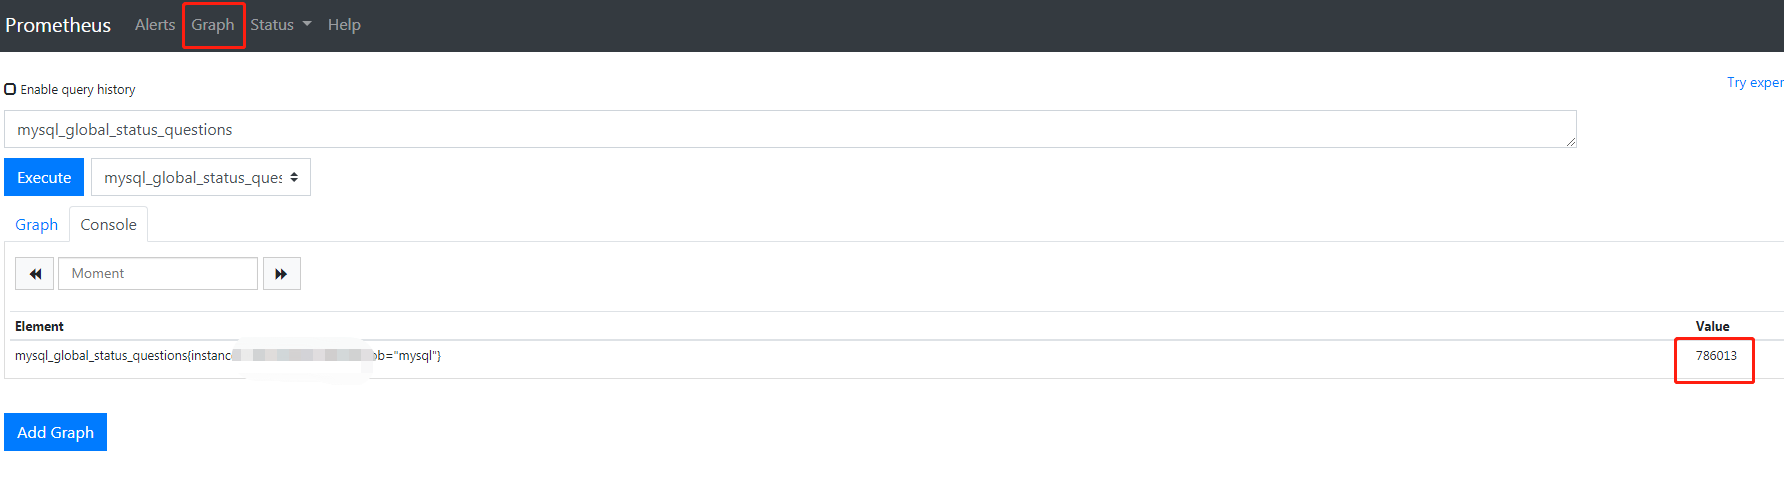Screen dimensions: 1784x479
Task: Step time backward with rewind icon
Action: [x=35, y=274]
